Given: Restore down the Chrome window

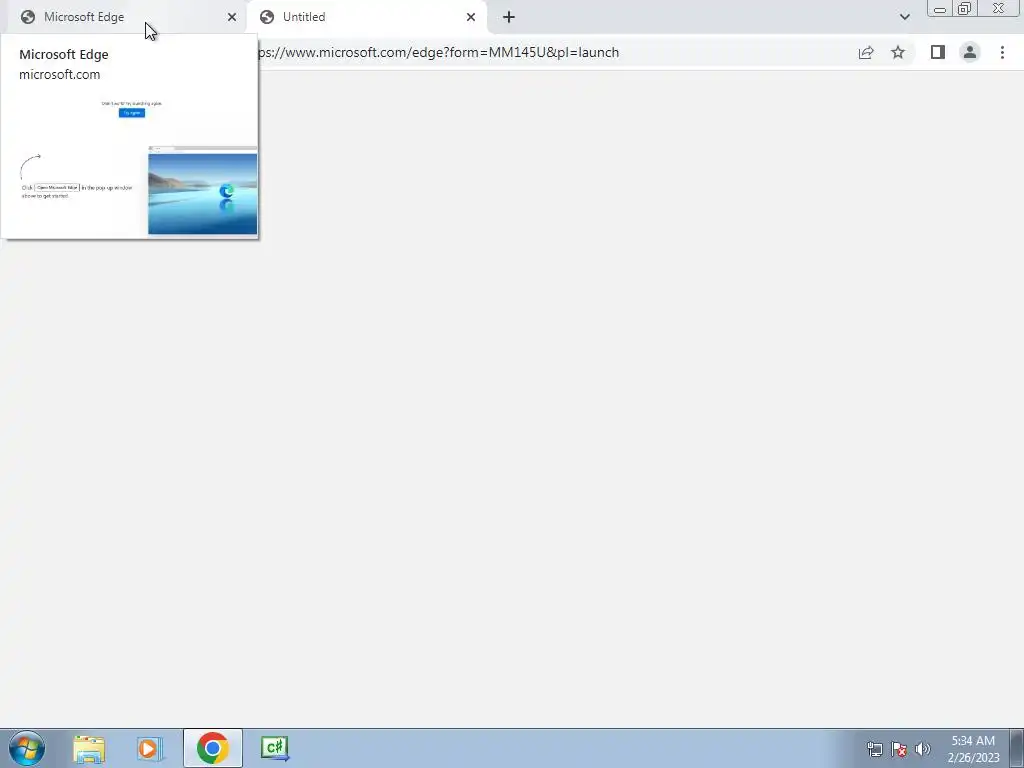Looking at the screenshot, I should [x=964, y=8].
